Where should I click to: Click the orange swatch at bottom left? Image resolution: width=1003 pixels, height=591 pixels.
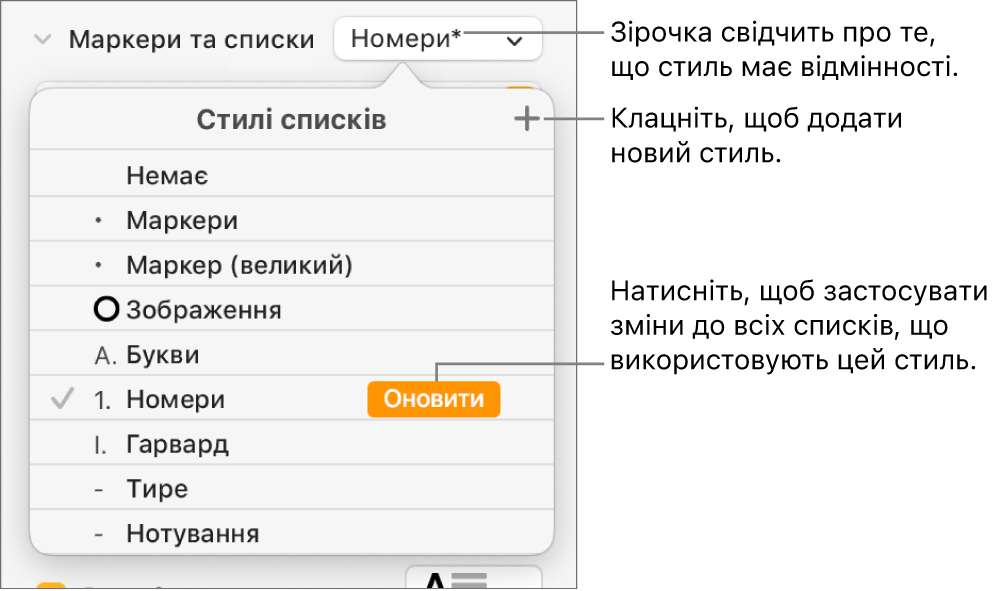51,585
